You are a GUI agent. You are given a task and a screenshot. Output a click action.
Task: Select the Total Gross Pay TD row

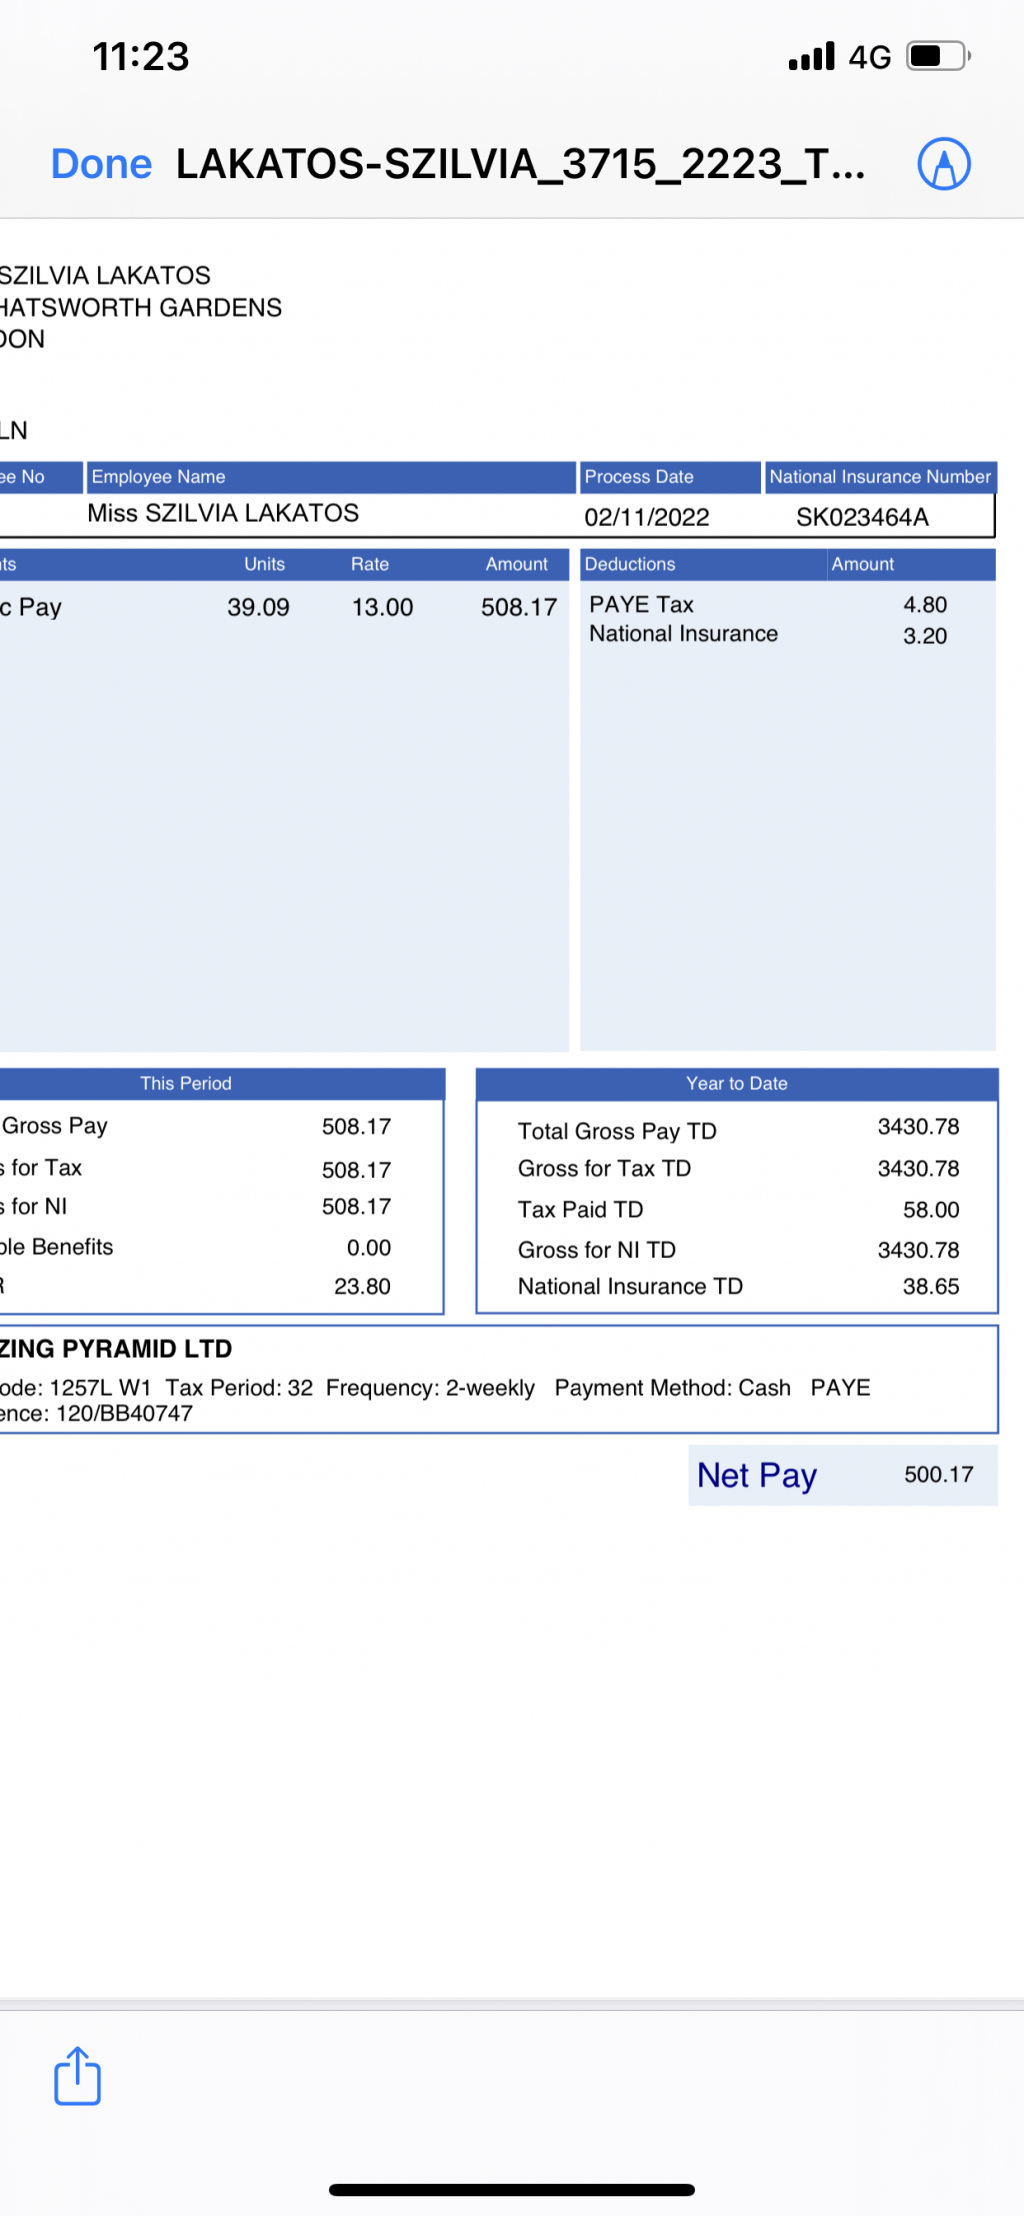coord(737,1130)
